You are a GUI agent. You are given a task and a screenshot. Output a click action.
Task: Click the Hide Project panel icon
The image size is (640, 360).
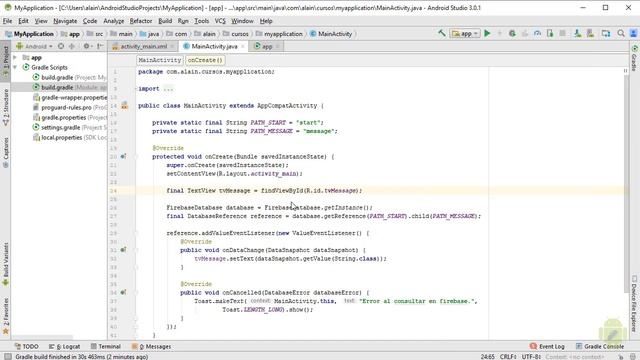click(x=100, y=46)
